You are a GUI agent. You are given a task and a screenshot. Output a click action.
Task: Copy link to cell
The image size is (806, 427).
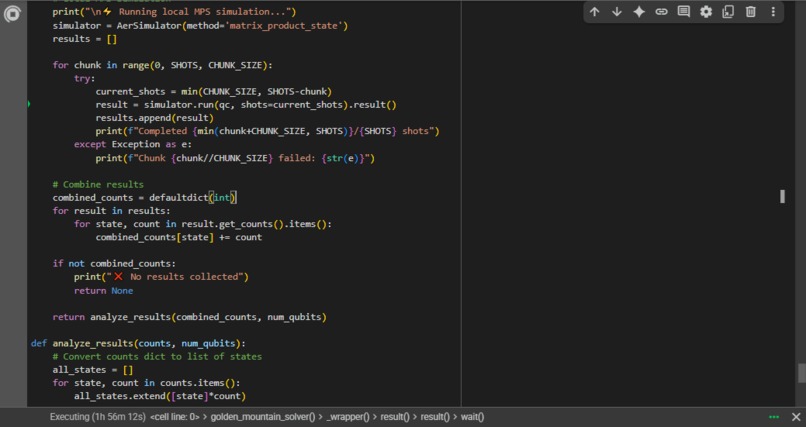[661, 12]
